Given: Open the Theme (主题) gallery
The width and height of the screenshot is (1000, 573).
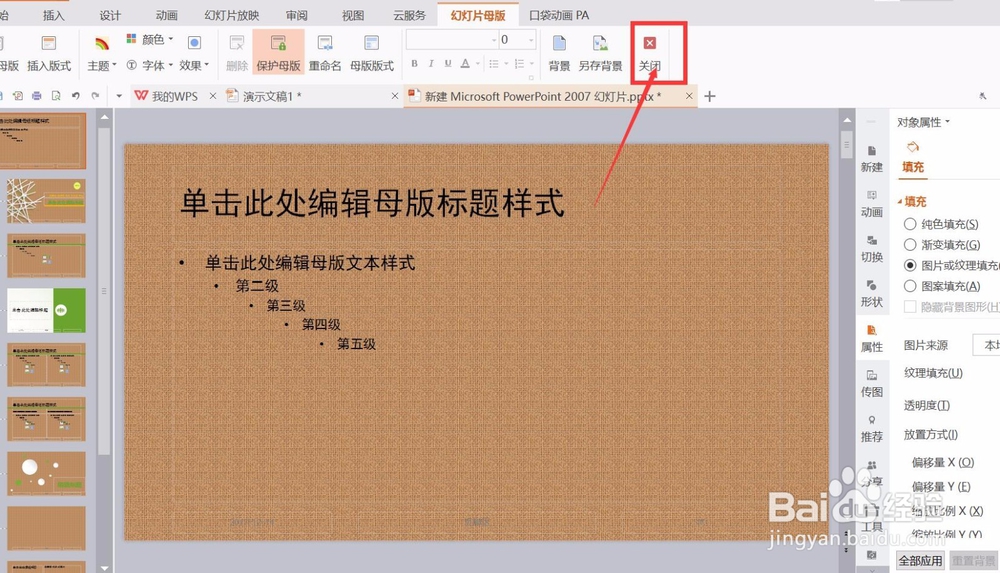Looking at the screenshot, I should pos(102,52).
